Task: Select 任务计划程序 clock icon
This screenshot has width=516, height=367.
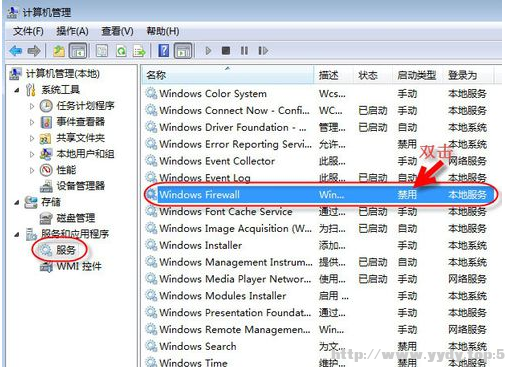Action: pos(46,106)
